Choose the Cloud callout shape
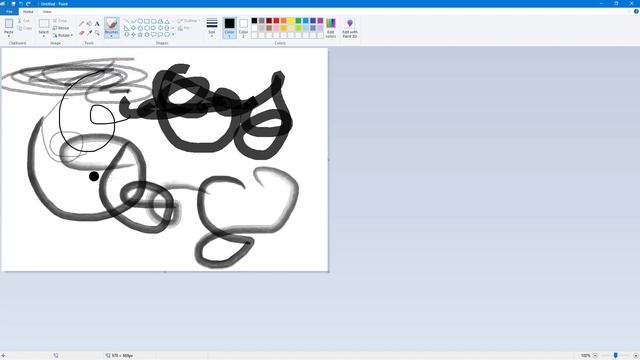This screenshot has height=360, width=640. click(167, 35)
